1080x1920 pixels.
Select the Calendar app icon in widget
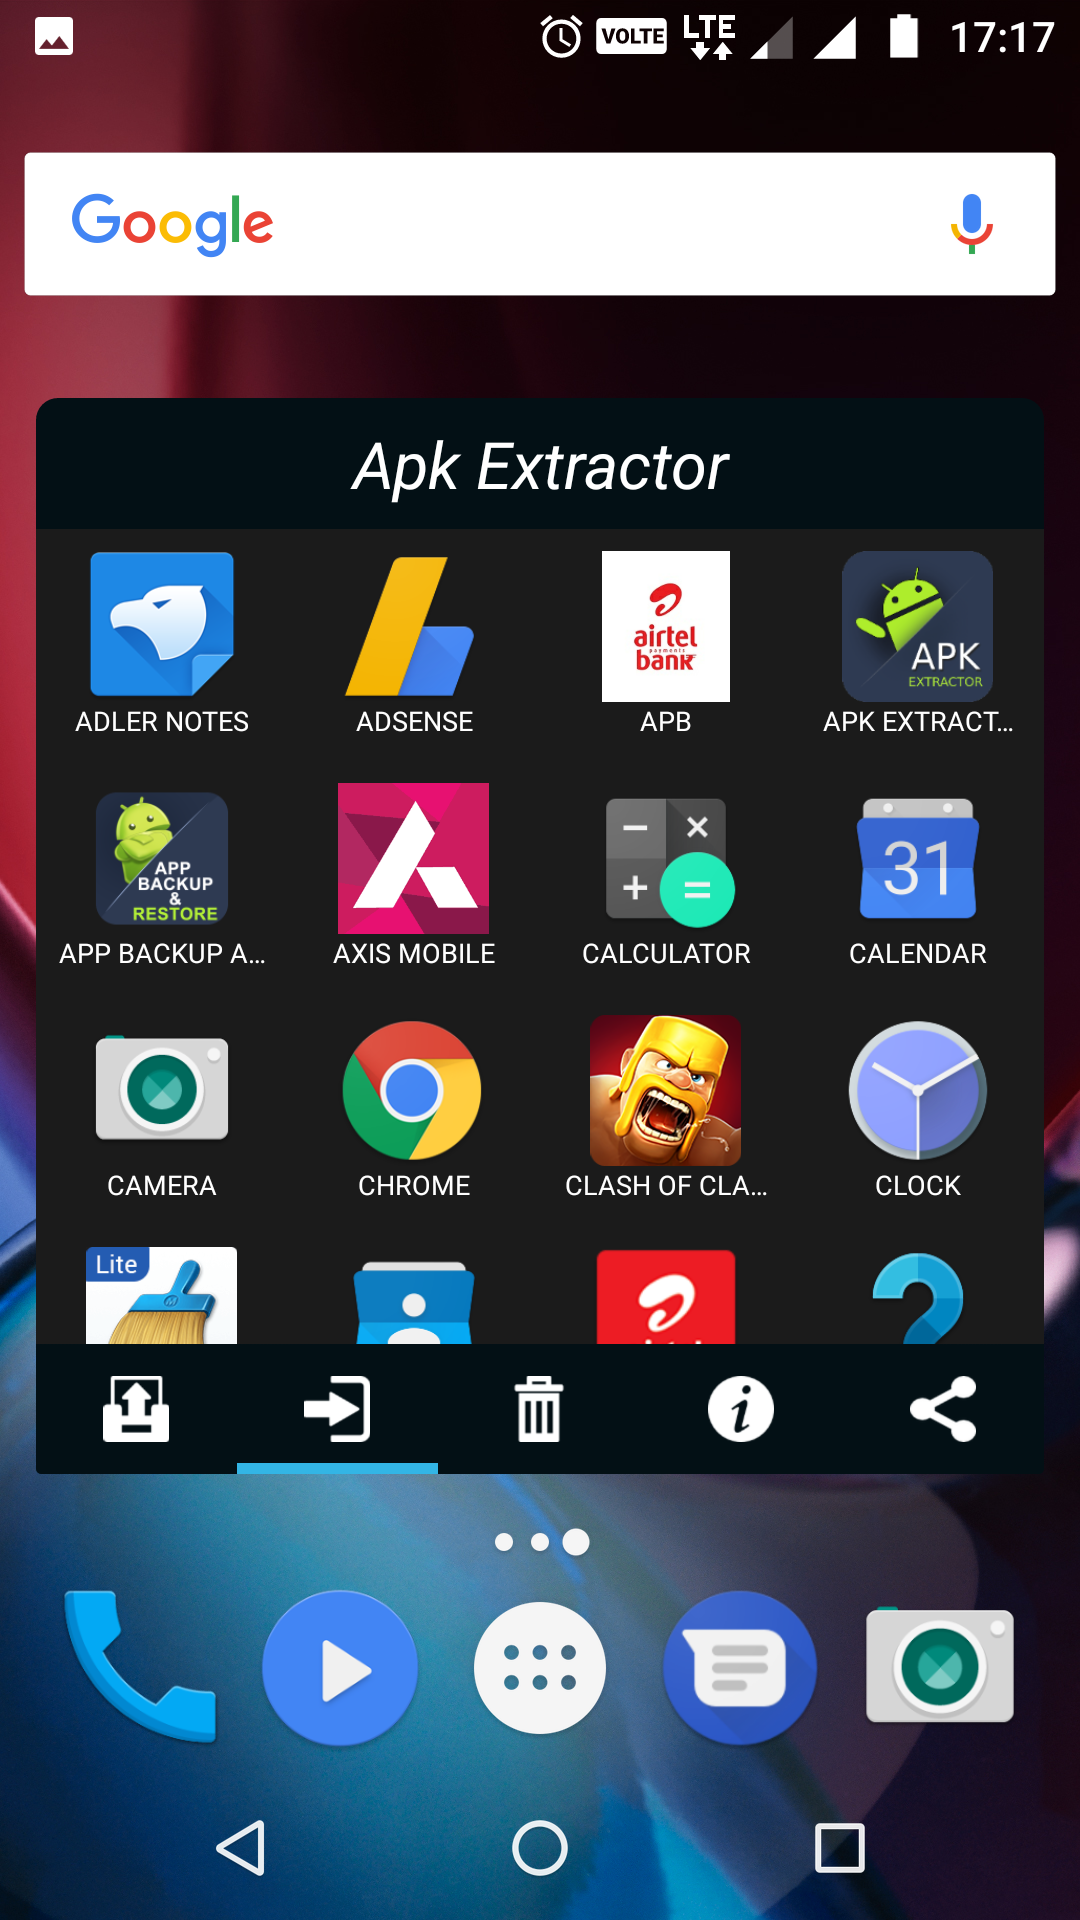918,858
